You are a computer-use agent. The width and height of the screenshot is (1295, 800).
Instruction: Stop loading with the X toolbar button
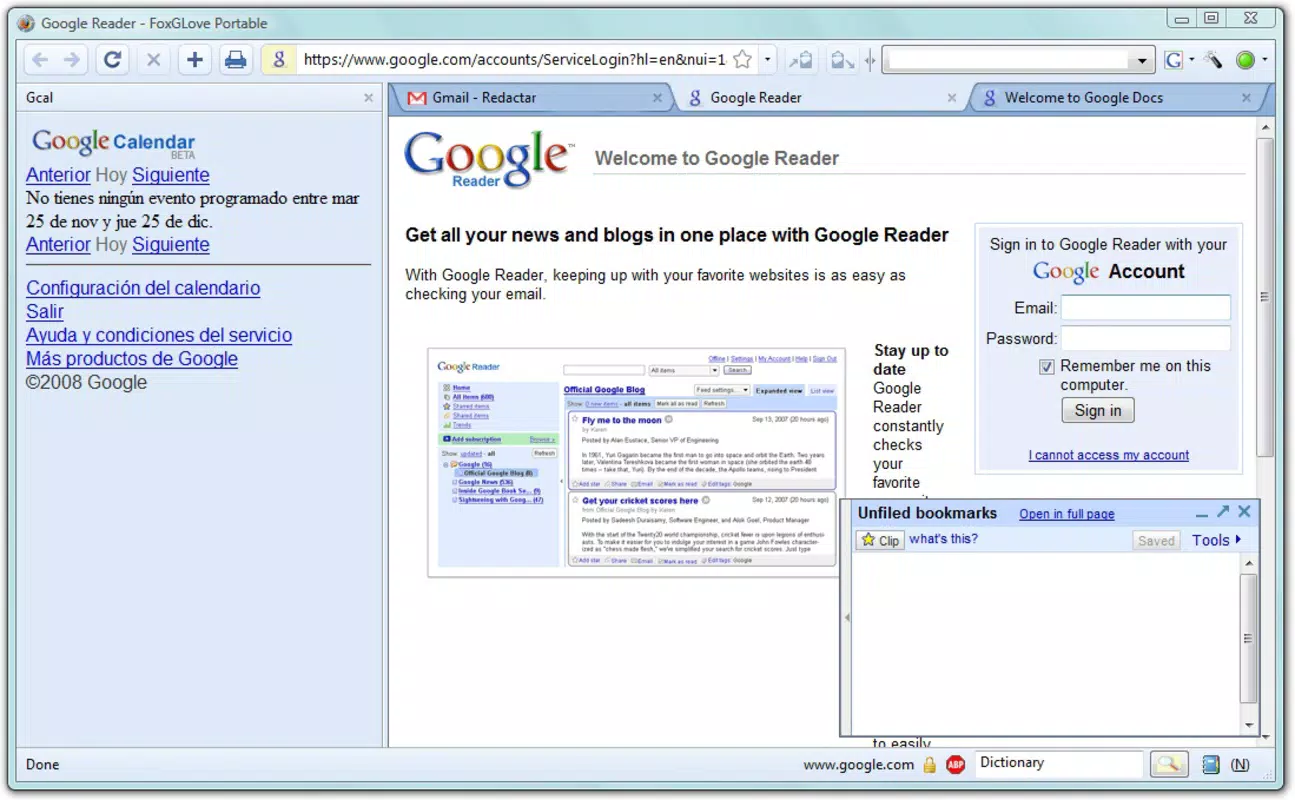(x=153, y=60)
